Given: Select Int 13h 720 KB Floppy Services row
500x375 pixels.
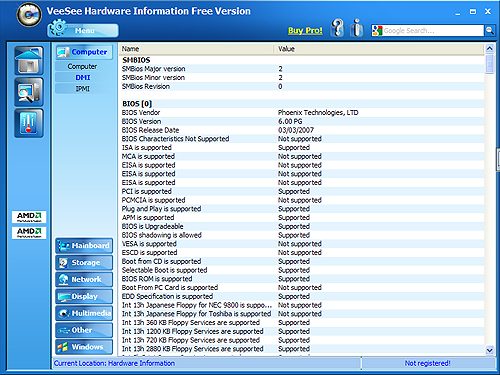Looking at the screenshot, I should 302,340.
